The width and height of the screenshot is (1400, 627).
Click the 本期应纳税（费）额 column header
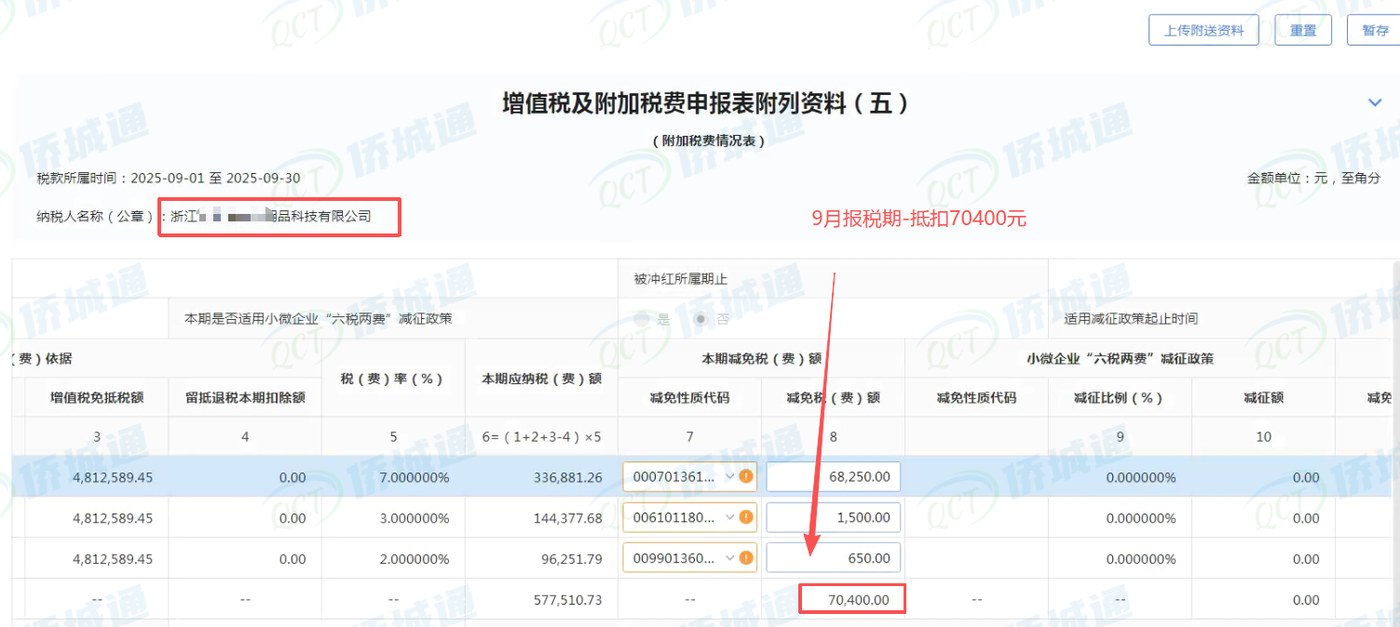pos(541,378)
